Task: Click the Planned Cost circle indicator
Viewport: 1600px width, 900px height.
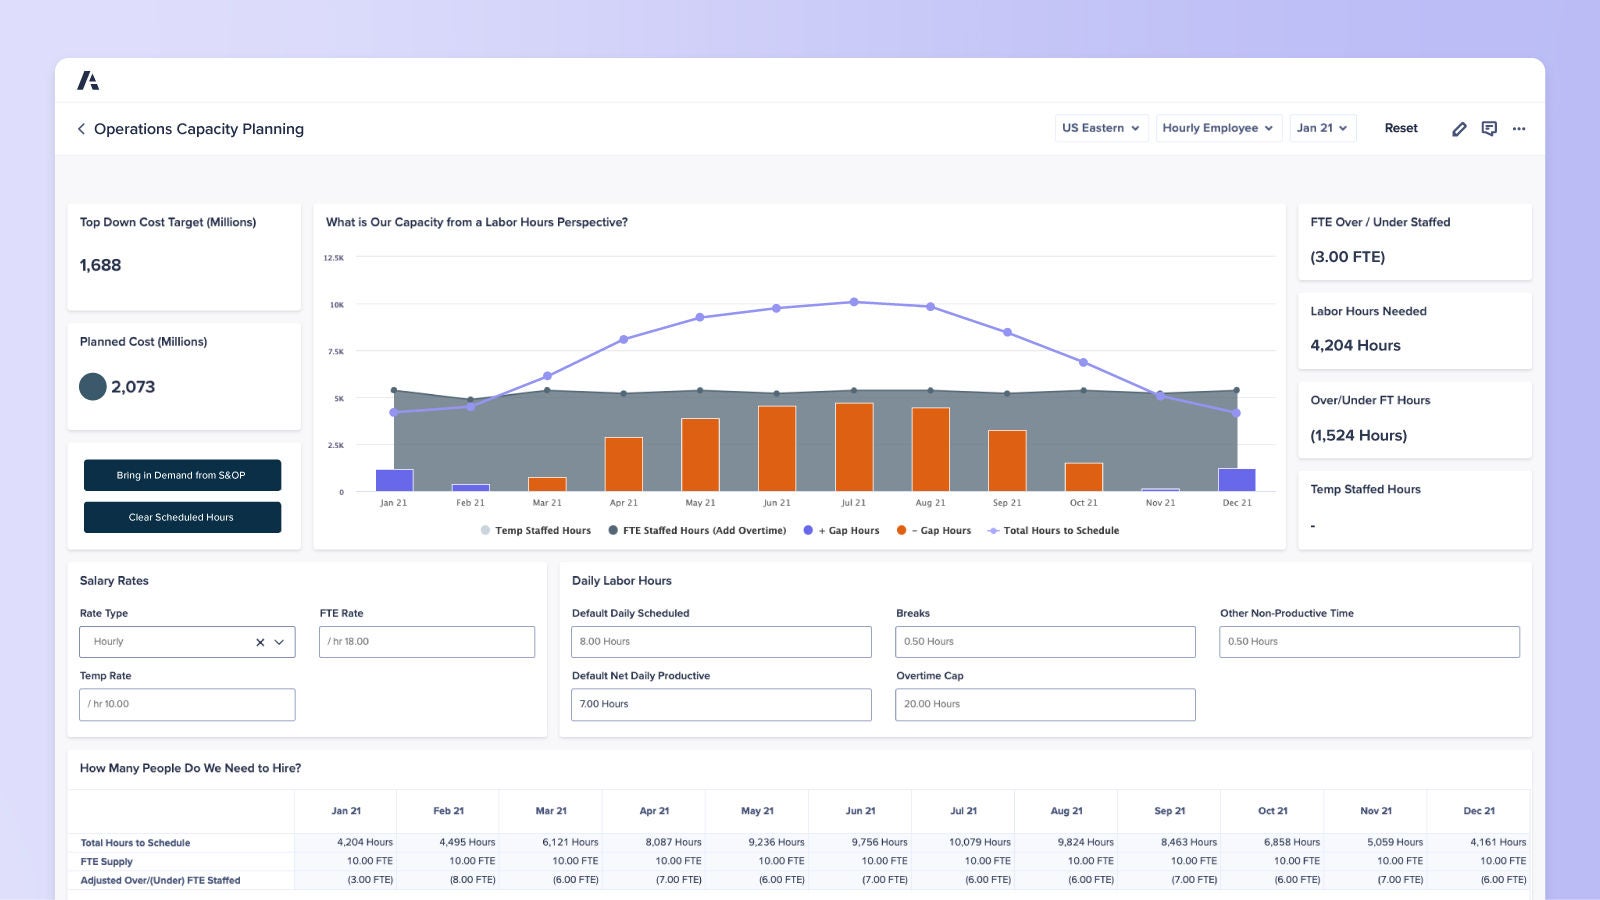Action: [x=91, y=384]
